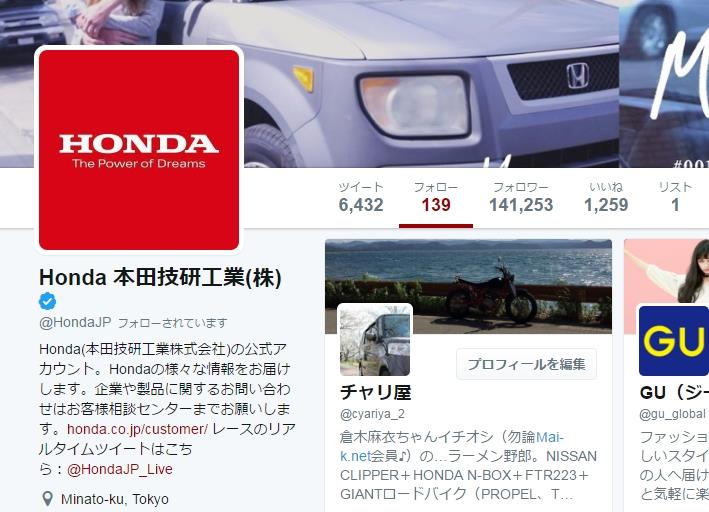This screenshot has width=709, height=512.
Task: Click the location pin icon beside Minato-ku
Action: 47,499
